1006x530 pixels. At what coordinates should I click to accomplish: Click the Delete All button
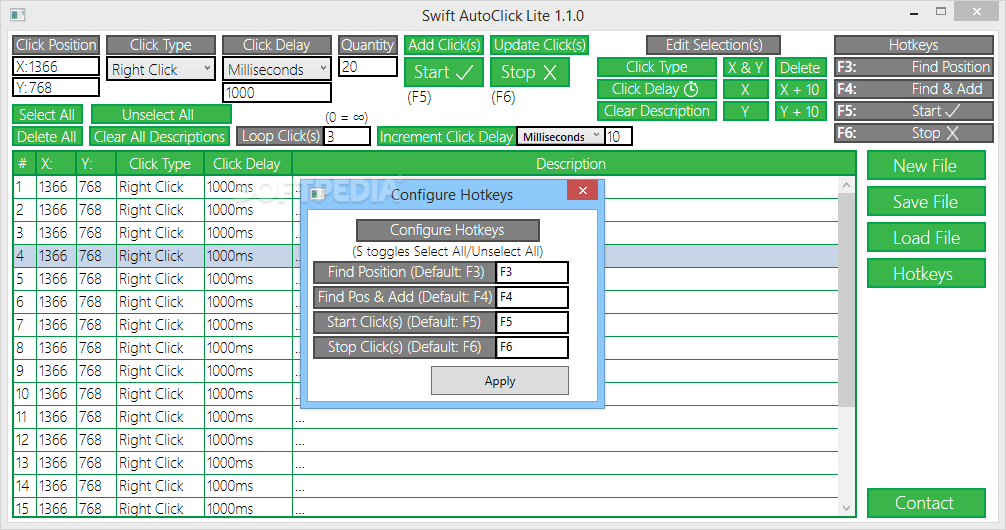point(47,137)
